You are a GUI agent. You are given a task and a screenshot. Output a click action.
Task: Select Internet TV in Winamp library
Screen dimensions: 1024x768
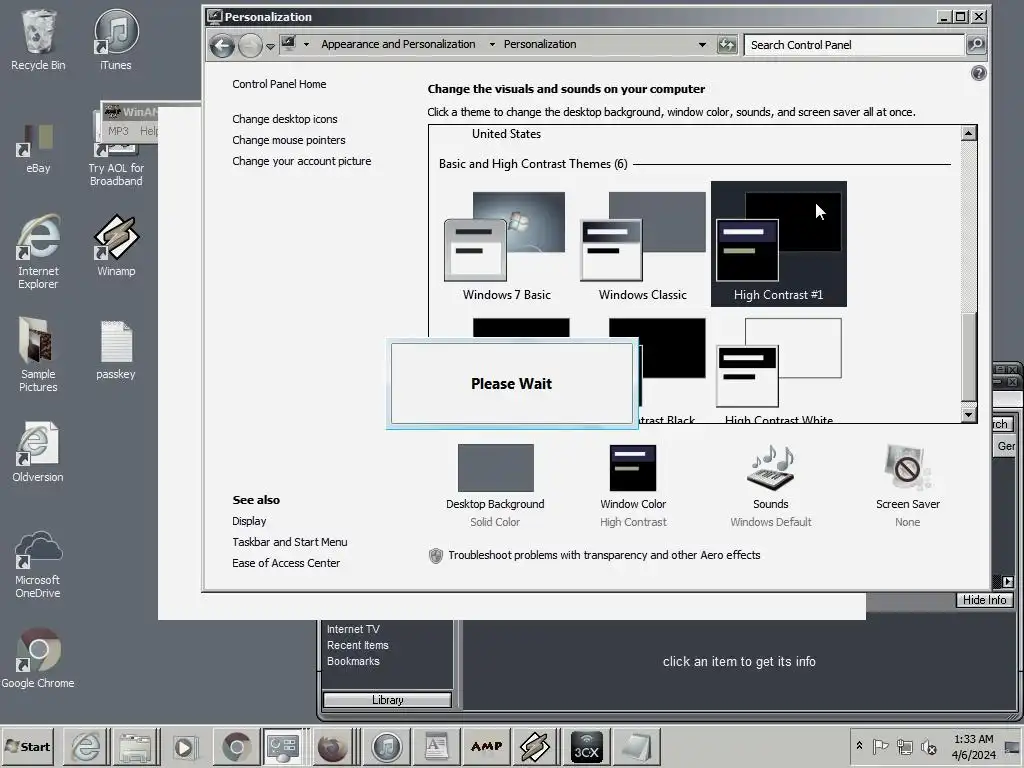click(x=353, y=629)
